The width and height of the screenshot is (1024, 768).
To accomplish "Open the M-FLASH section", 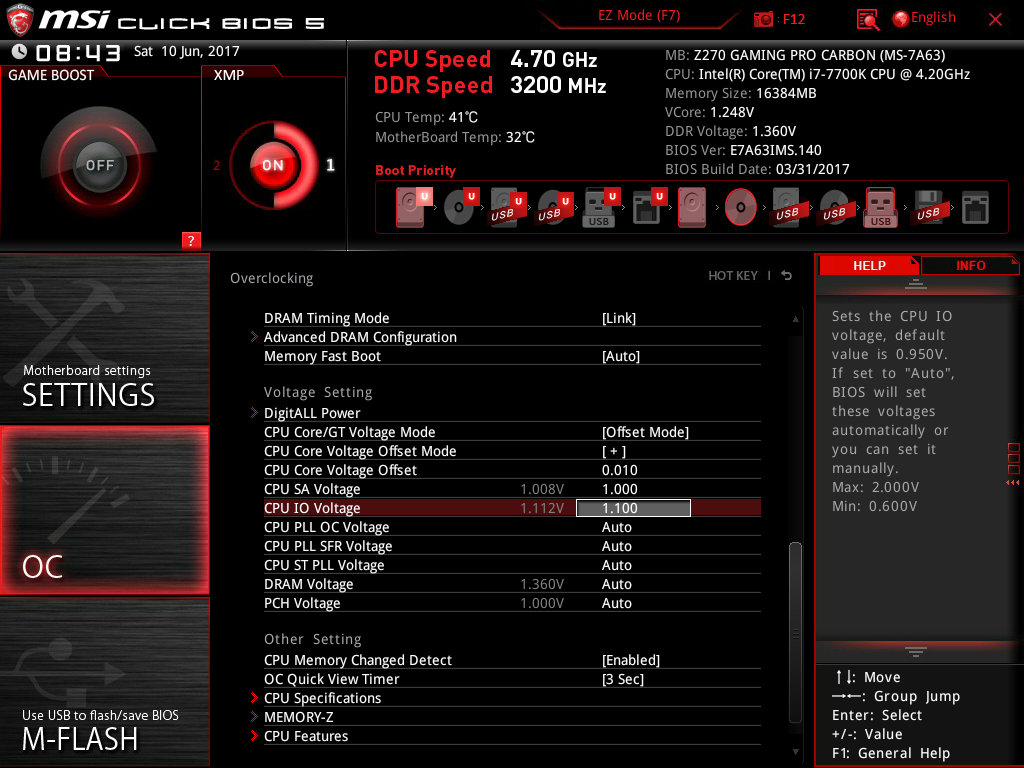I will pos(104,682).
